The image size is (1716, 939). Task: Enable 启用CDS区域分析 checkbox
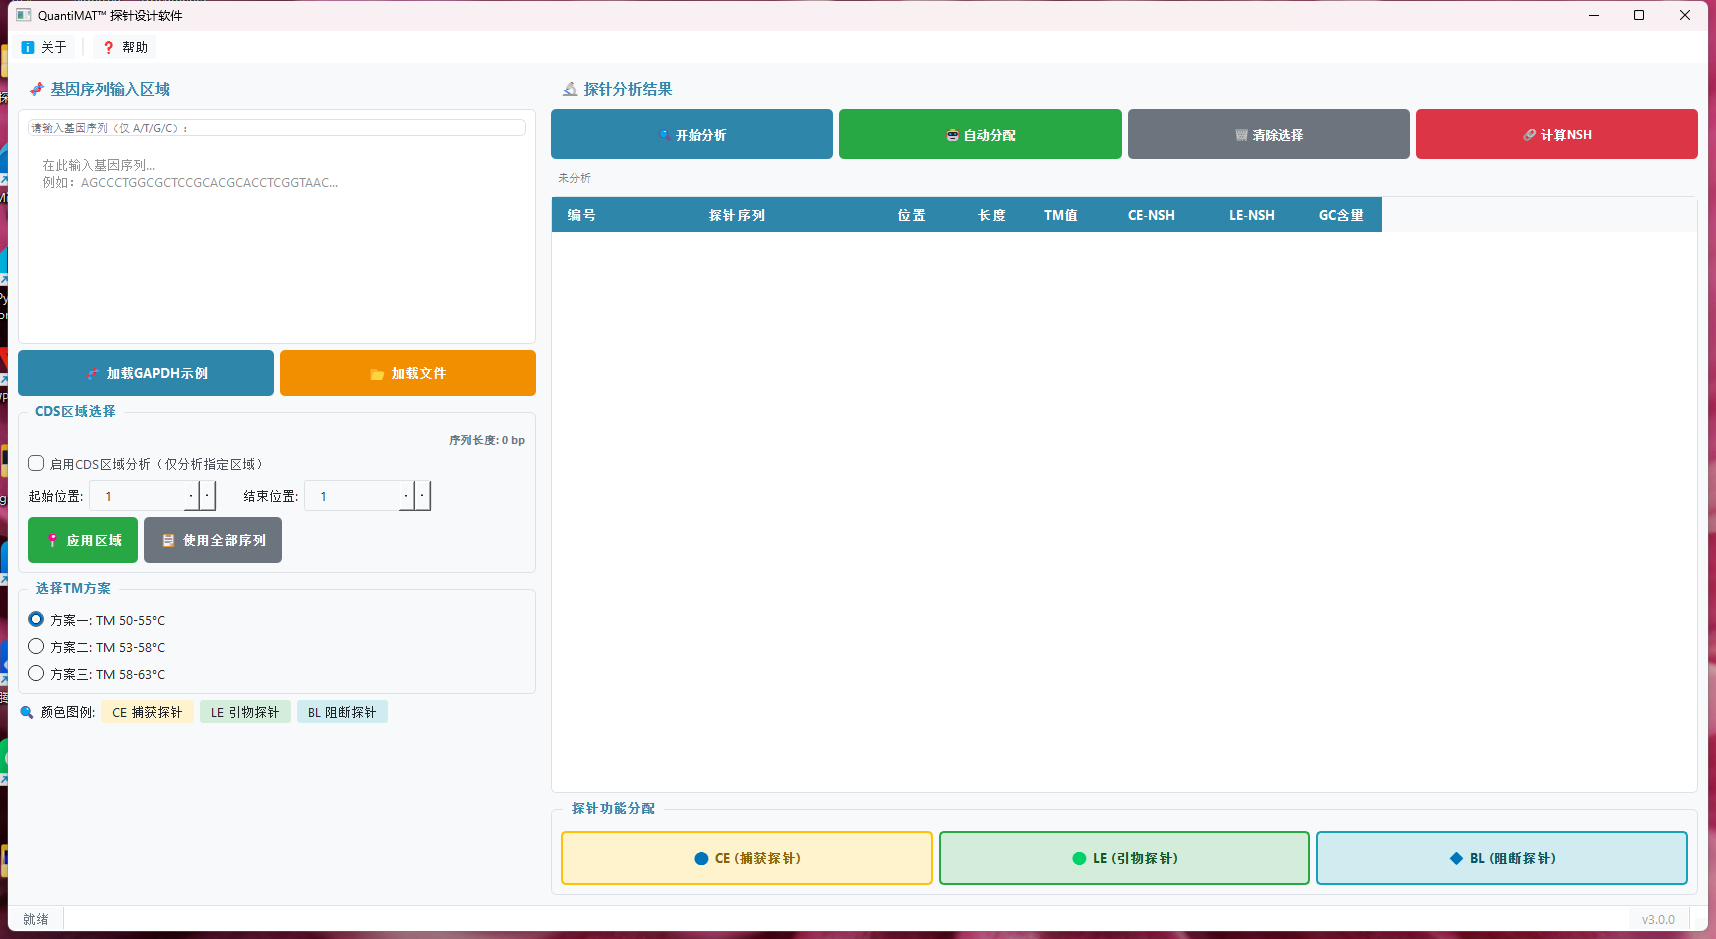pos(37,463)
